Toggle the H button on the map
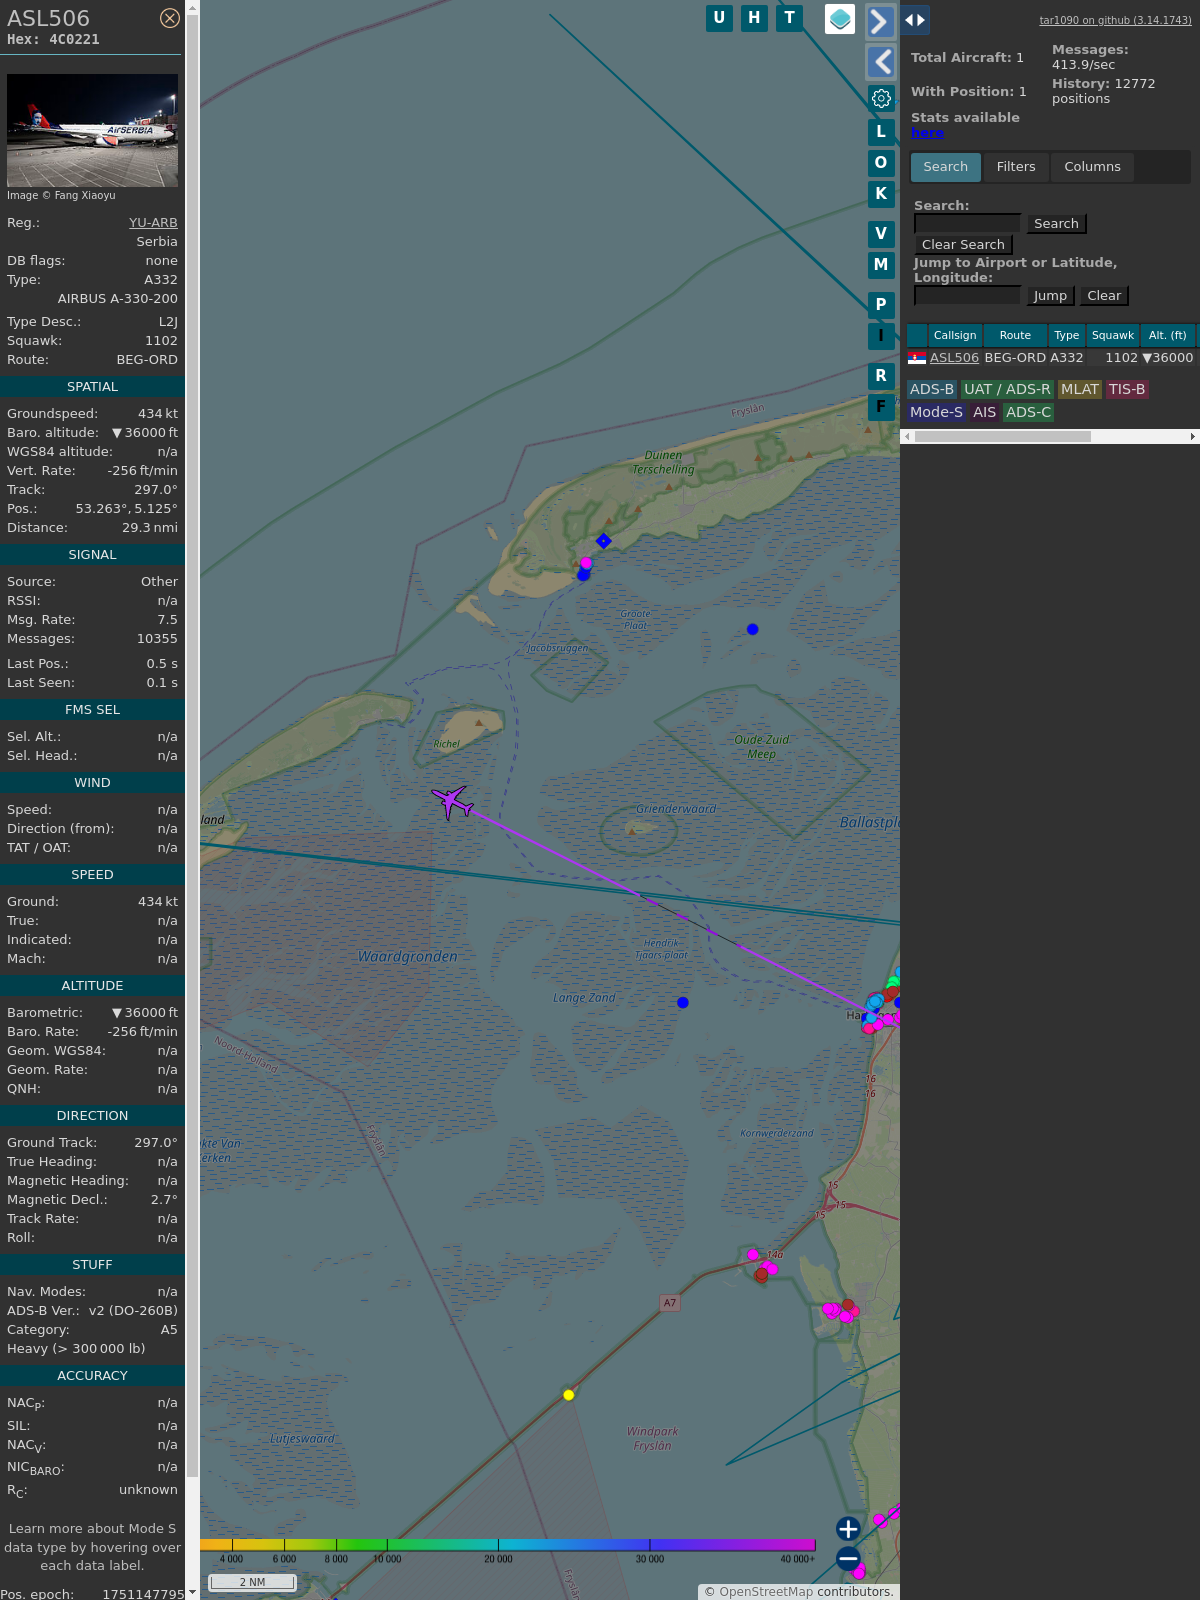The image size is (1200, 1600). 754,18
